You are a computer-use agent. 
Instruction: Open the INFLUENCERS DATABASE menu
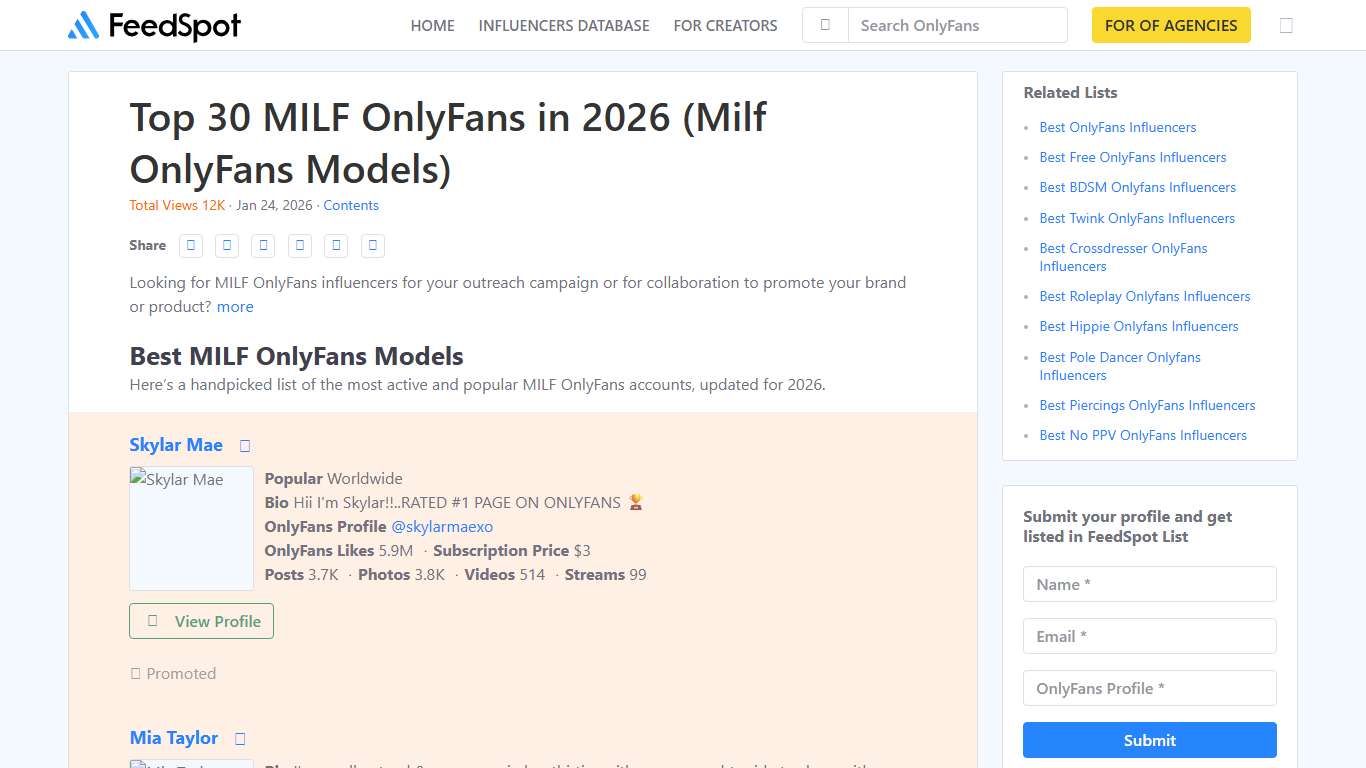(563, 26)
